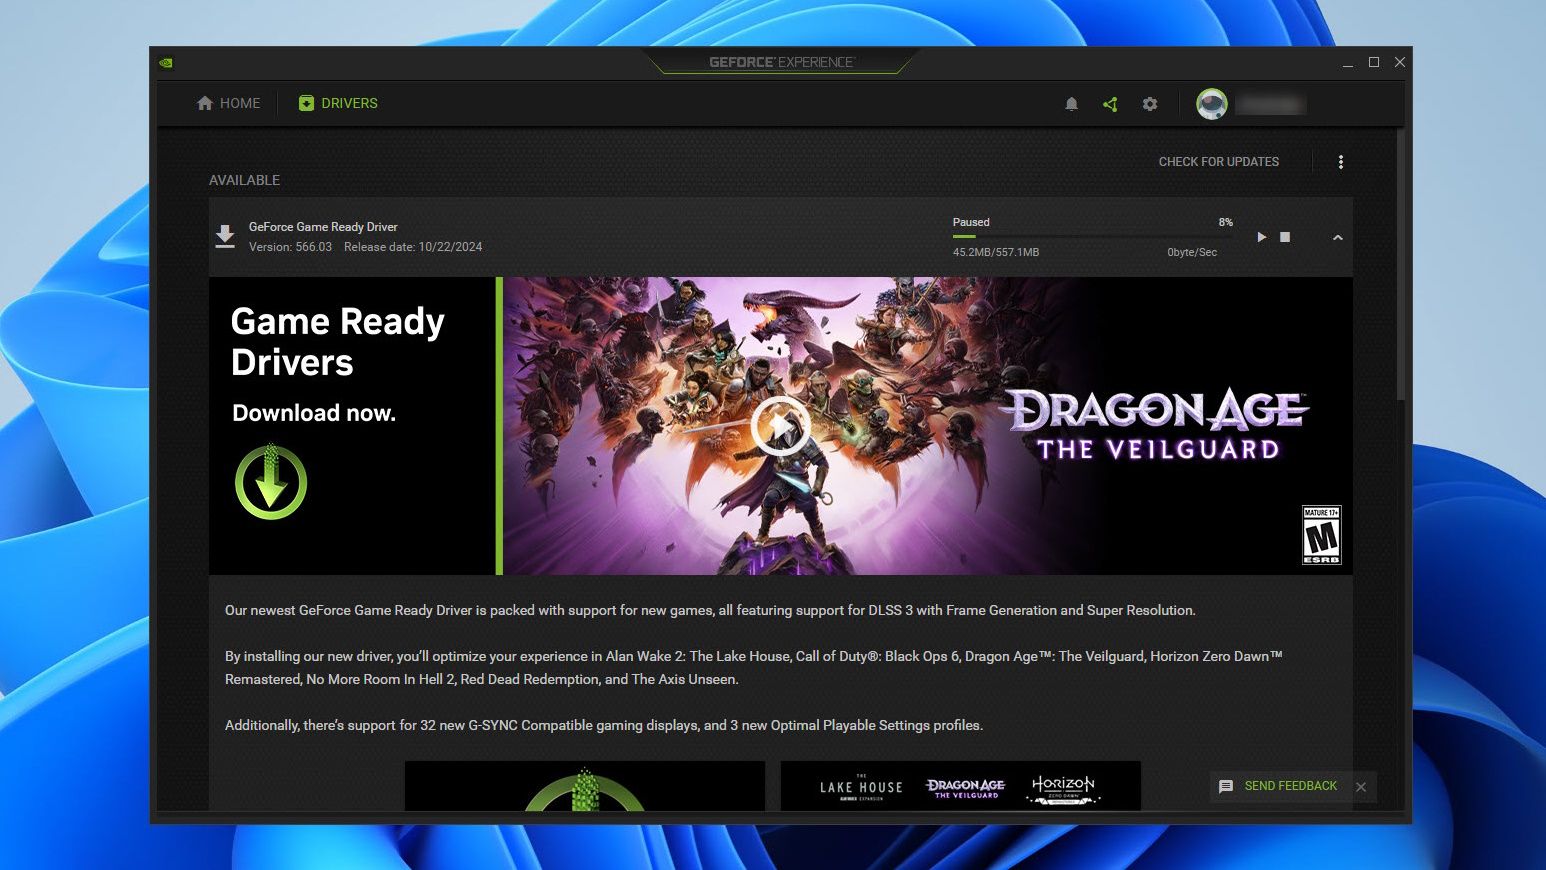Click CHECK FOR UPDATES
The width and height of the screenshot is (1546, 870).
click(x=1218, y=161)
